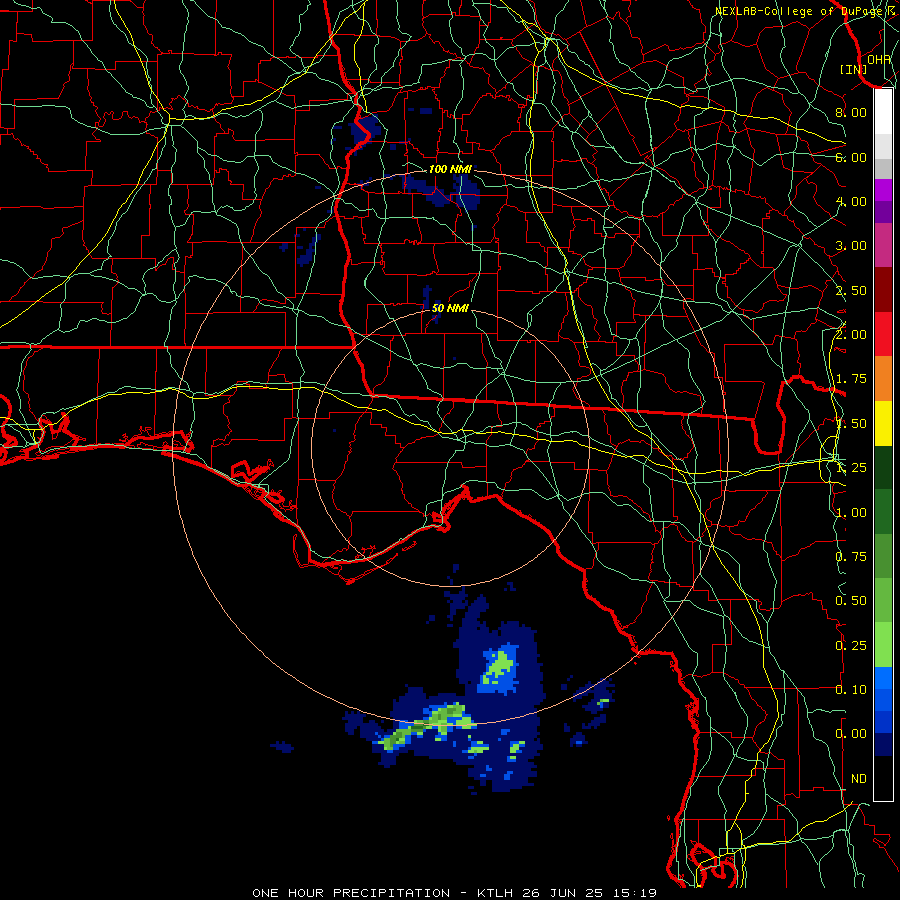Select the 0.25 legend value
Image resolution: width=900 pixels, height=900 pixels.
(x=851, y=646)
